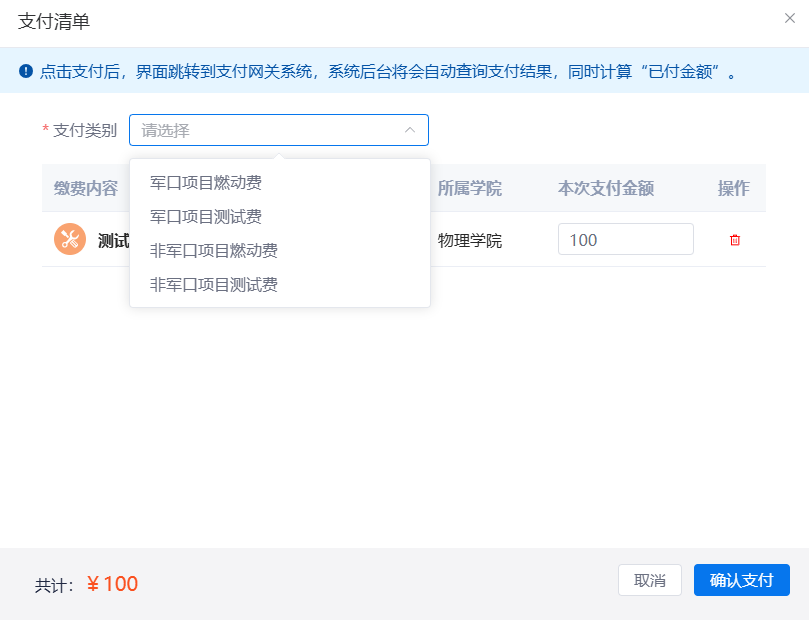Select 军口项目燃动费 from the list
This screenshot has height=620, width=809.
pos(206,183)
